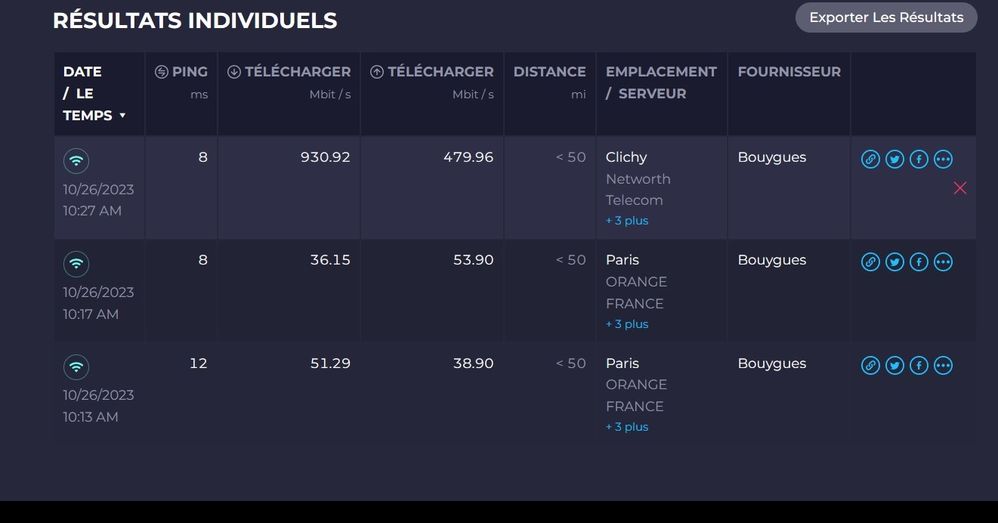Viewport: 998px width, 523px height.
Task: Expand "+ 3 plus" under Clichy Networth Telecom
Action: pos(627,221)
